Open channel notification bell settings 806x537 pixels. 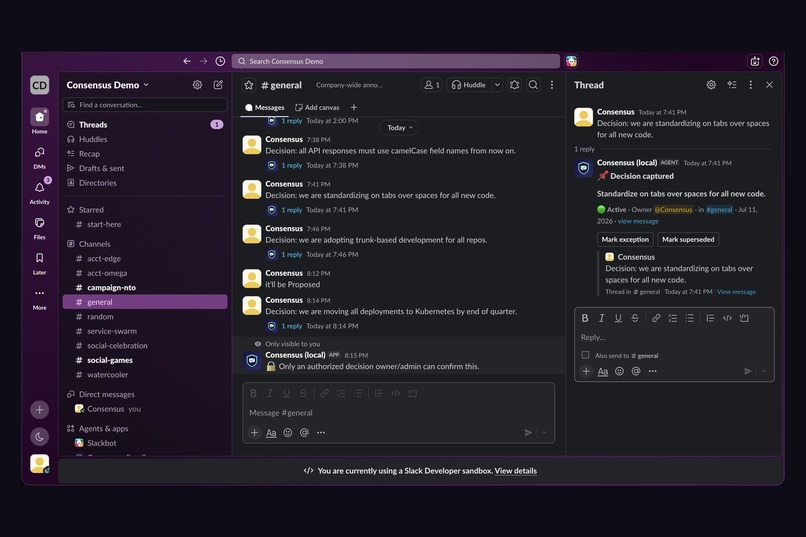(515, 85)
